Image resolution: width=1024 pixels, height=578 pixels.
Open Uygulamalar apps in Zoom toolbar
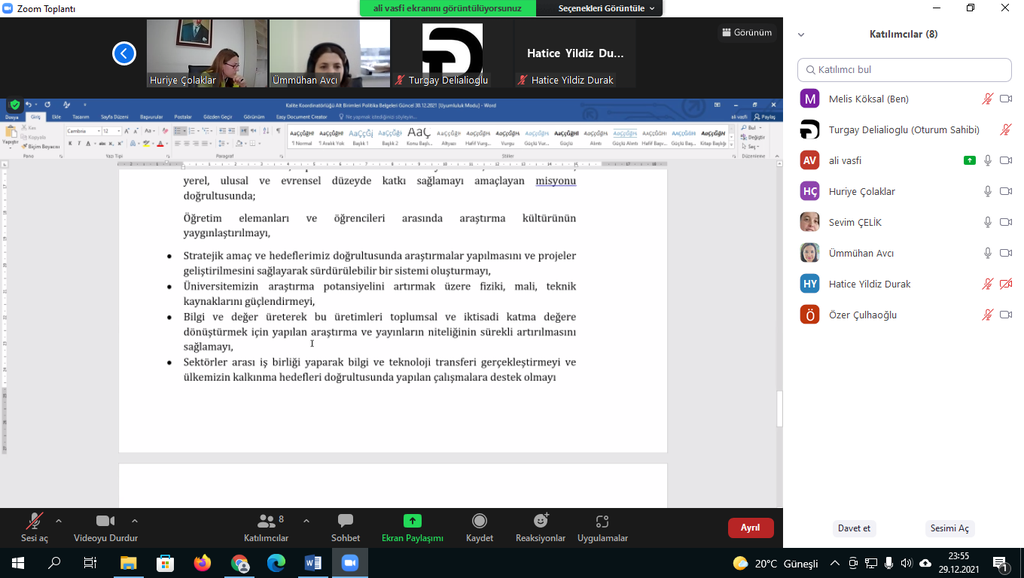[602, 527]
